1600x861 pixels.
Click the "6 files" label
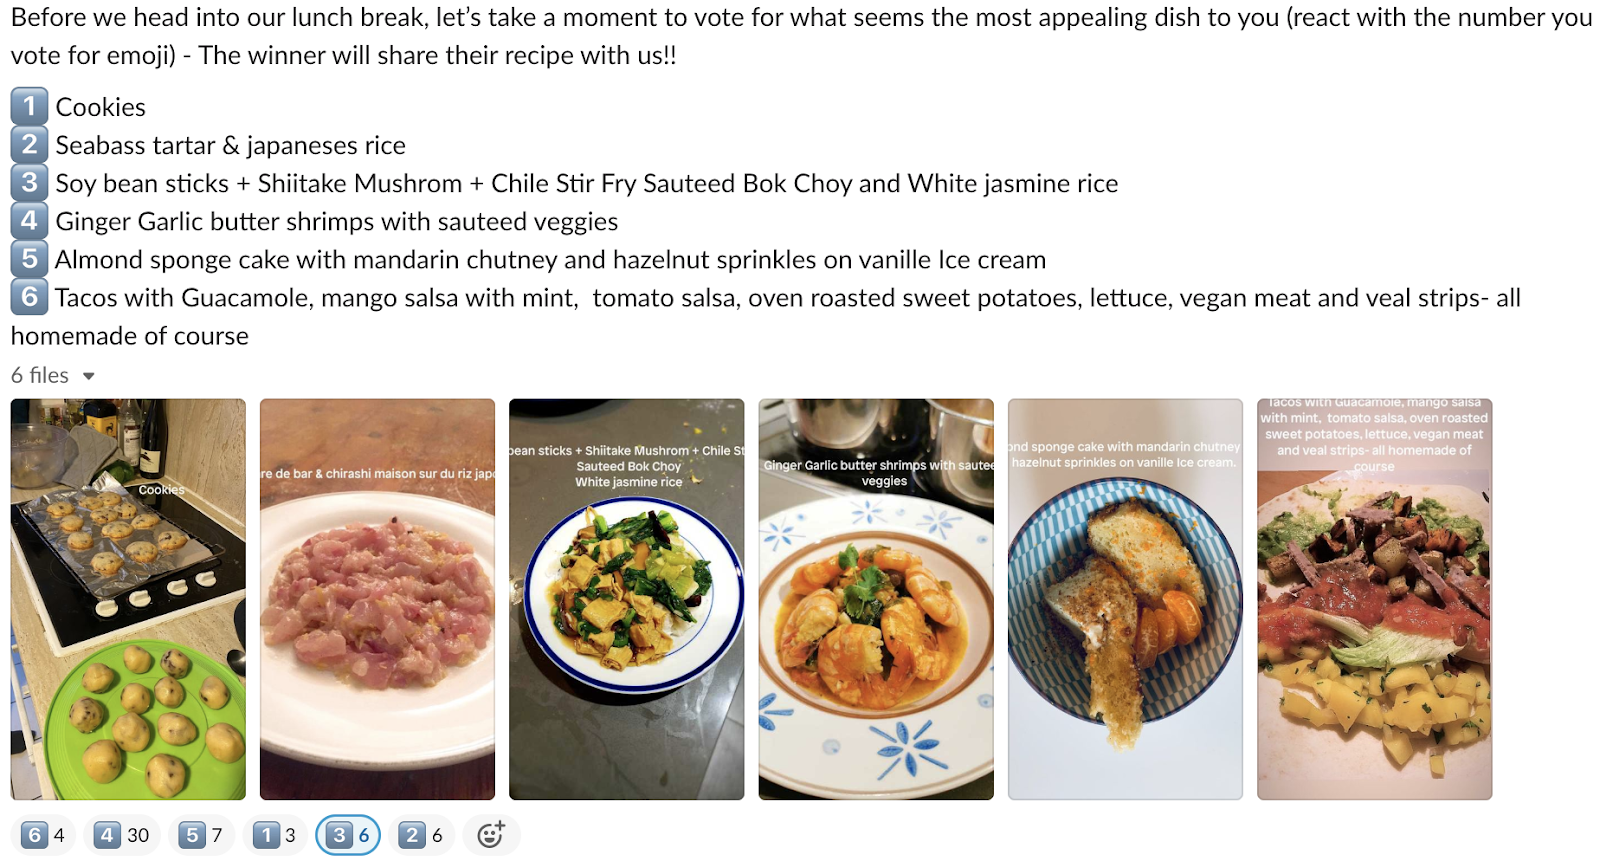click(40, 375)
